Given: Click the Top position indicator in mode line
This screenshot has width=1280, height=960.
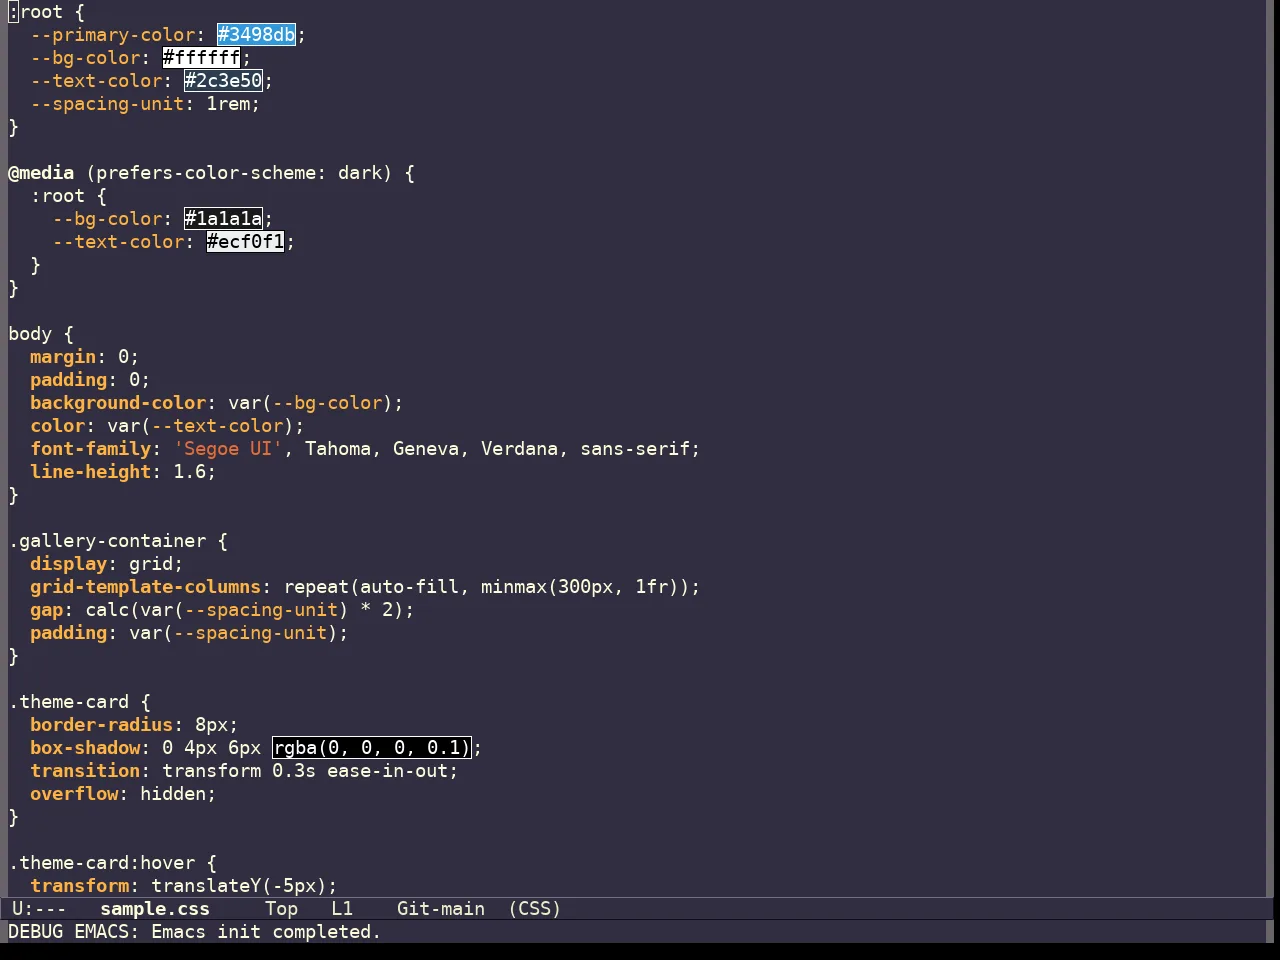Looking at the screenshot, I should (x=281, y=909).
